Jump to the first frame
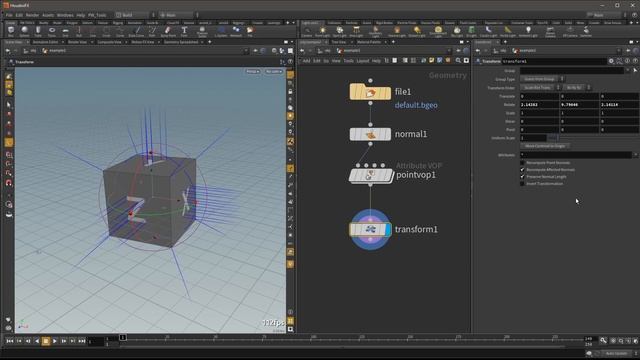 10,340
